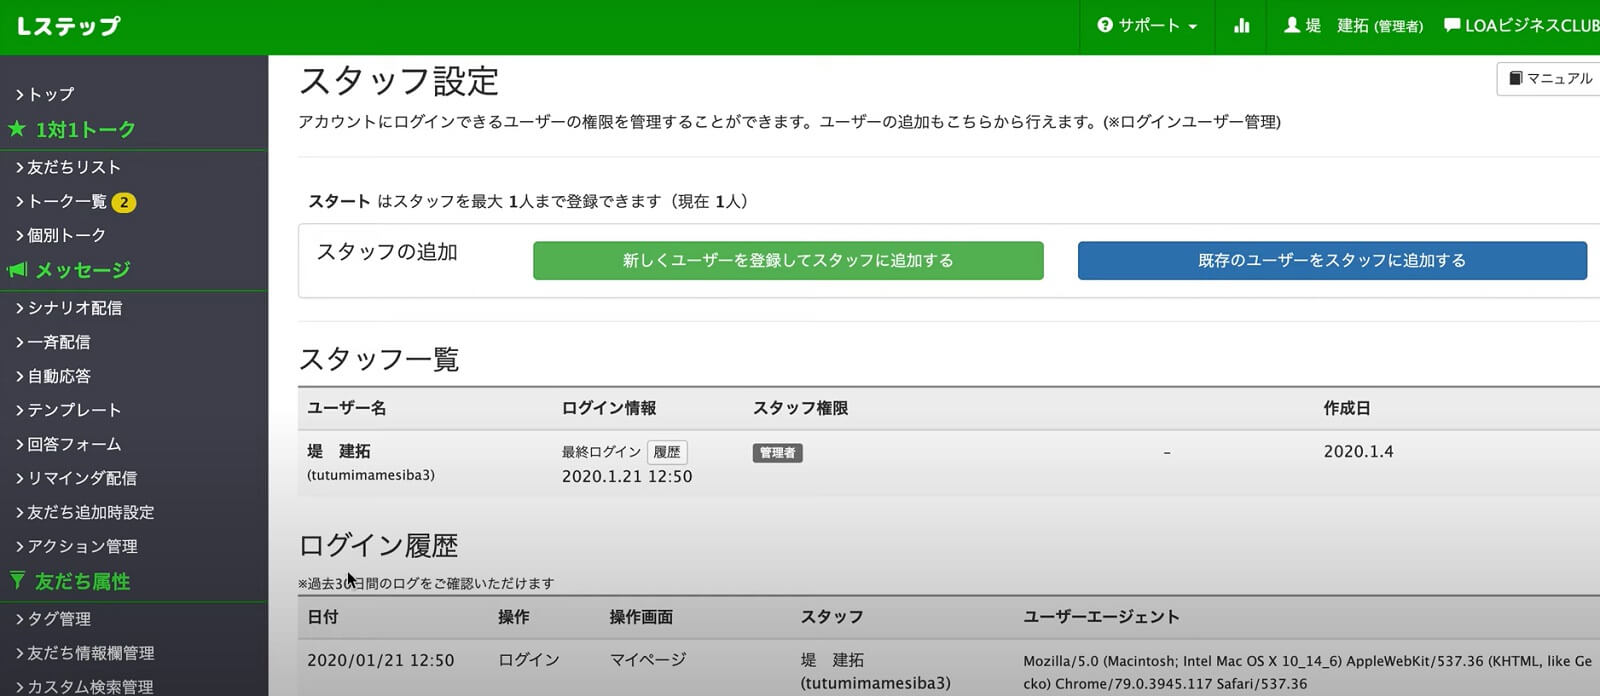The image size is (1600, 696).
Task: Click the 作成日 column header
Action: pos(1347,408)
